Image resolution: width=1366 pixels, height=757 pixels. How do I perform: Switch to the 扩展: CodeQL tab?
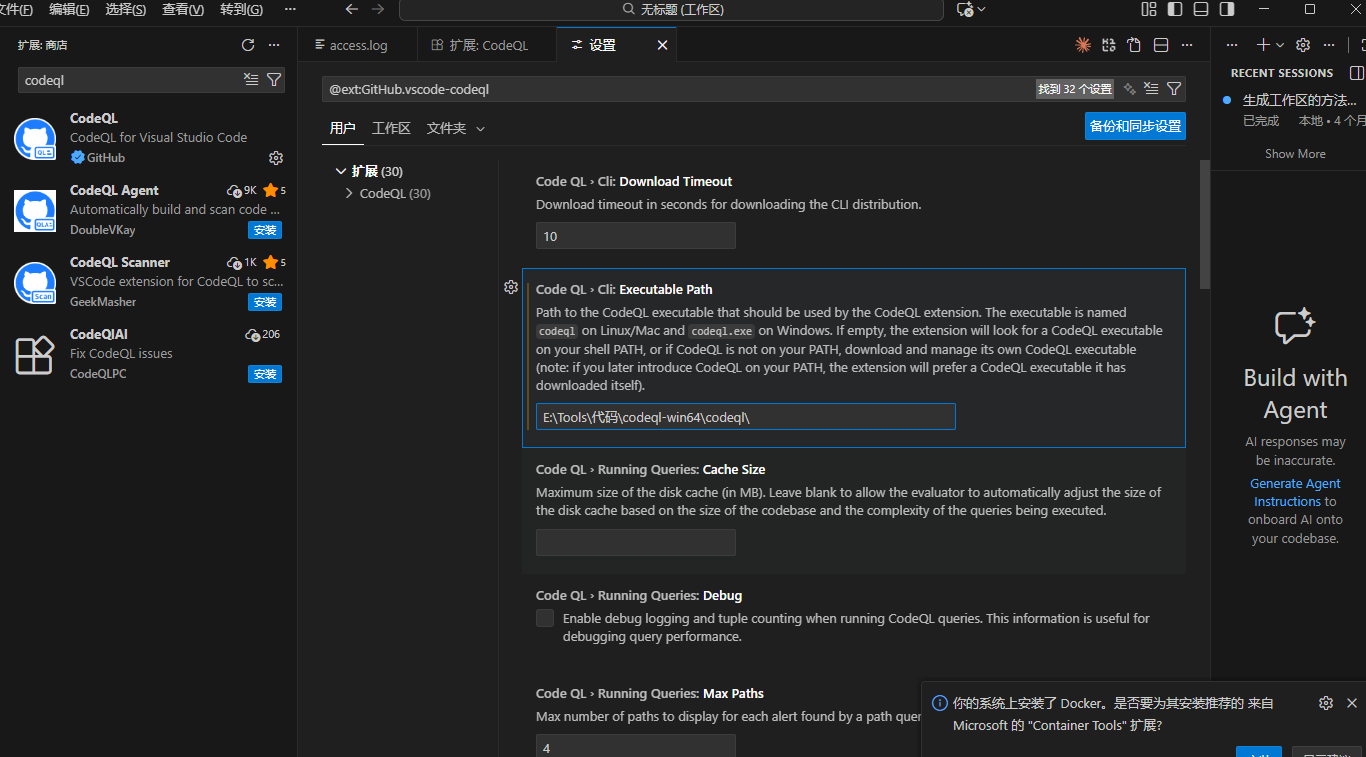(486, 45)
